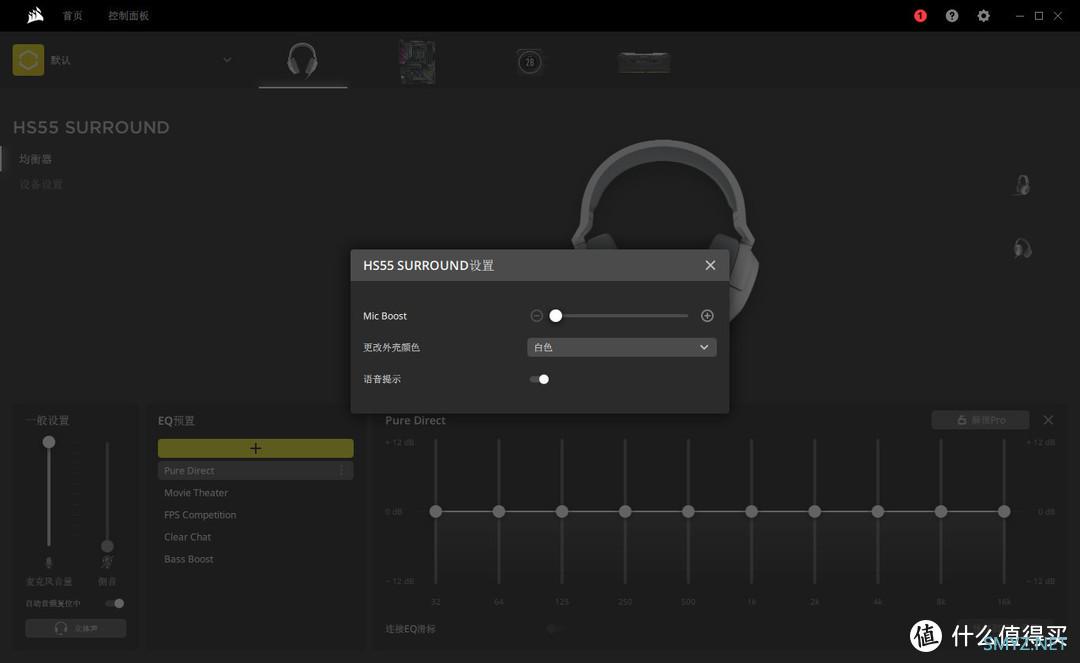1080x663 pixels.
Task: Click the Pro button above the equalizer
Action: pos(980,420)
